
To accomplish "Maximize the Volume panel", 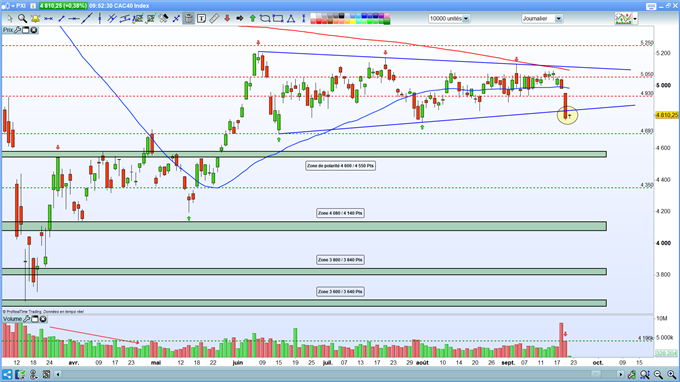I will pos(35,319).
